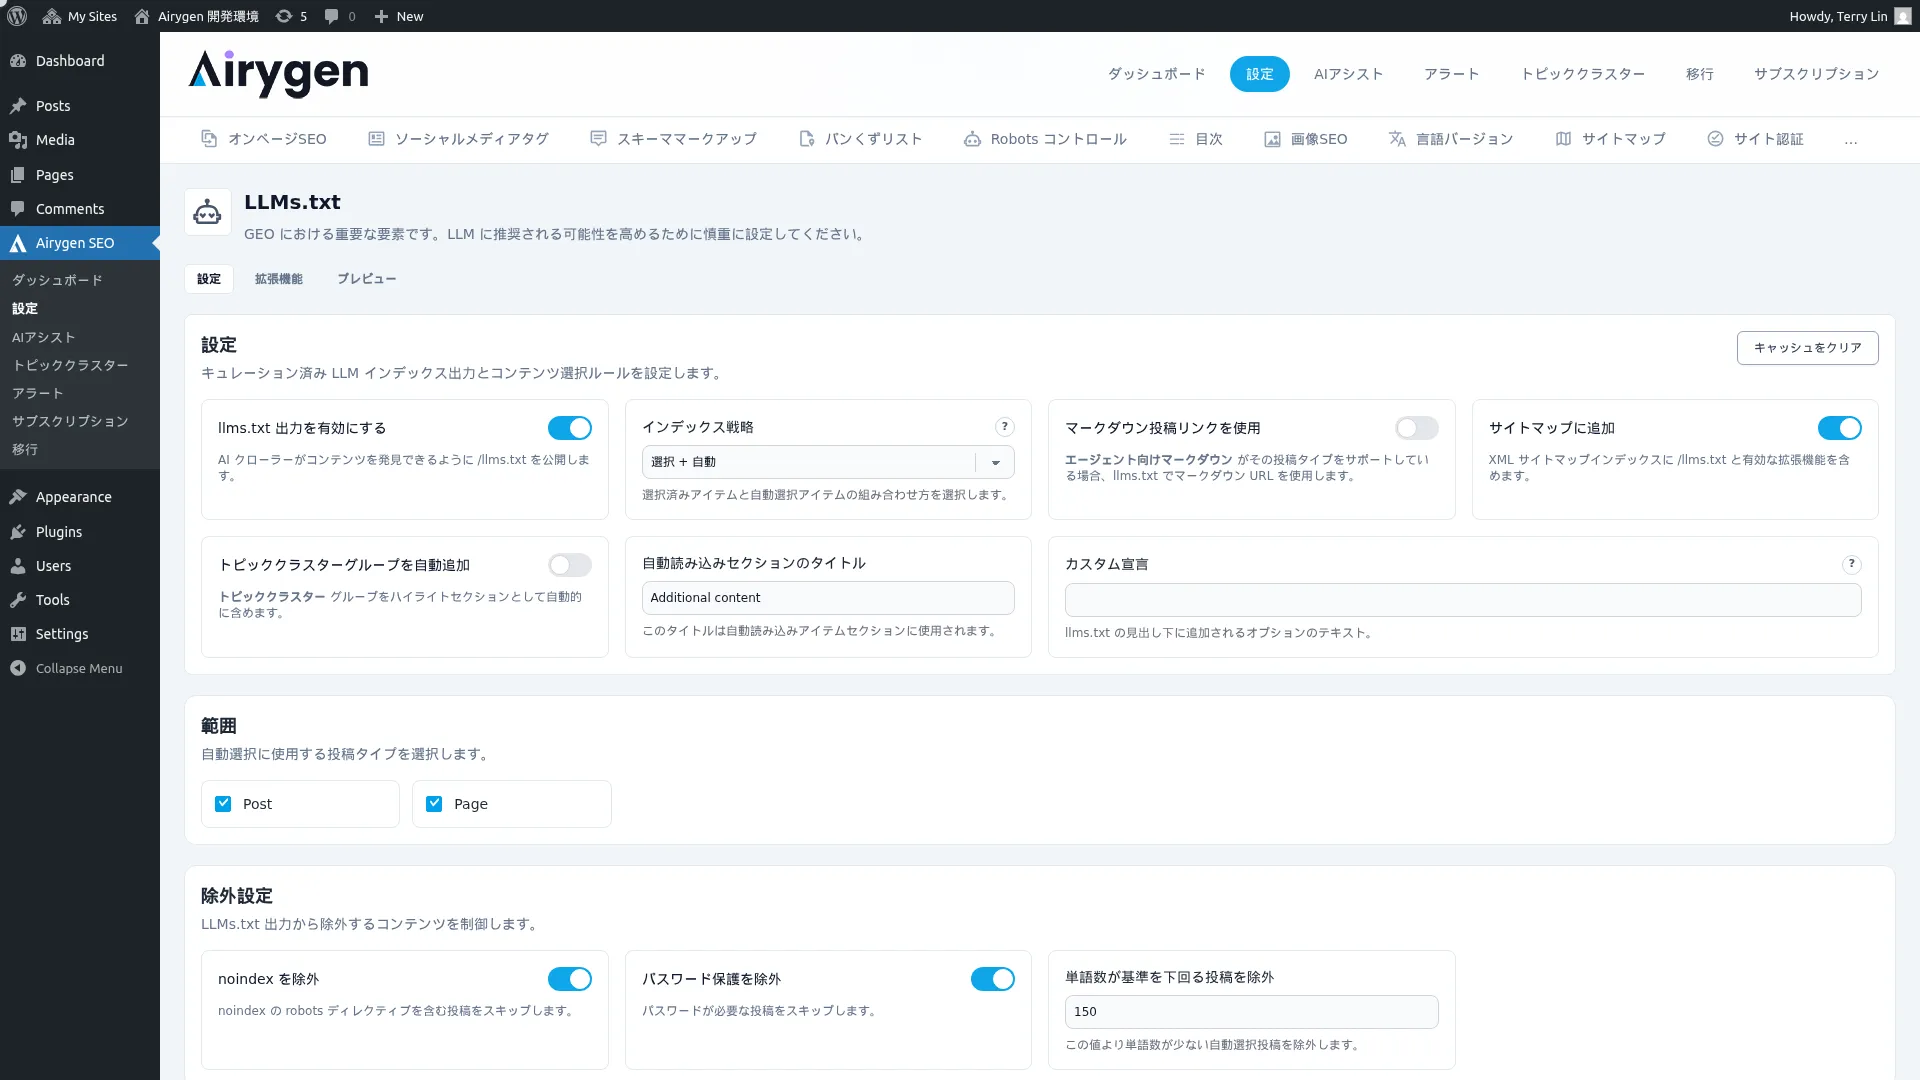Click the カスタム宣言 text field

pos(1463,600)
